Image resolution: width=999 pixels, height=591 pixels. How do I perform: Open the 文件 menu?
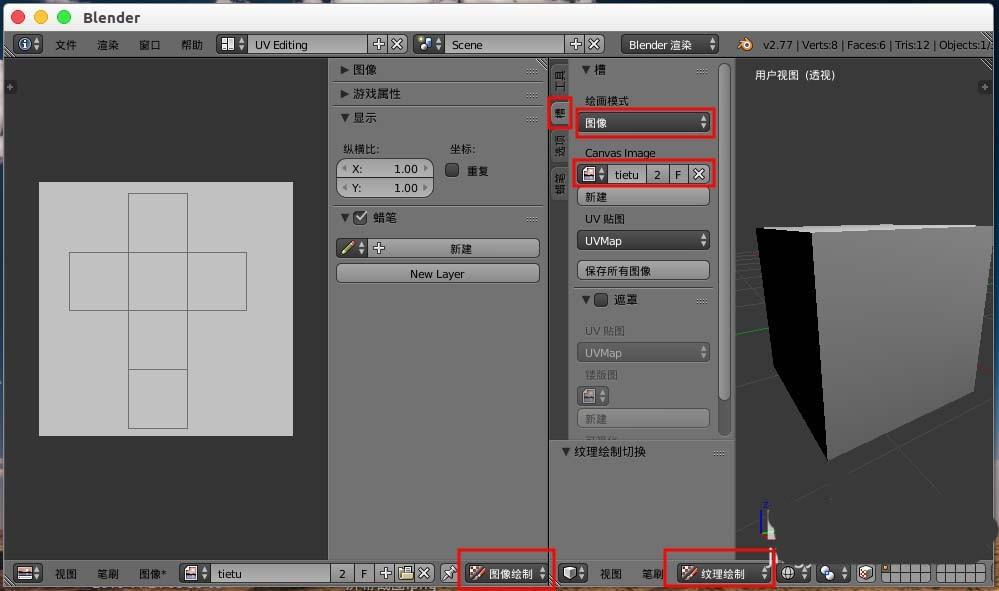tap(66, 43)
